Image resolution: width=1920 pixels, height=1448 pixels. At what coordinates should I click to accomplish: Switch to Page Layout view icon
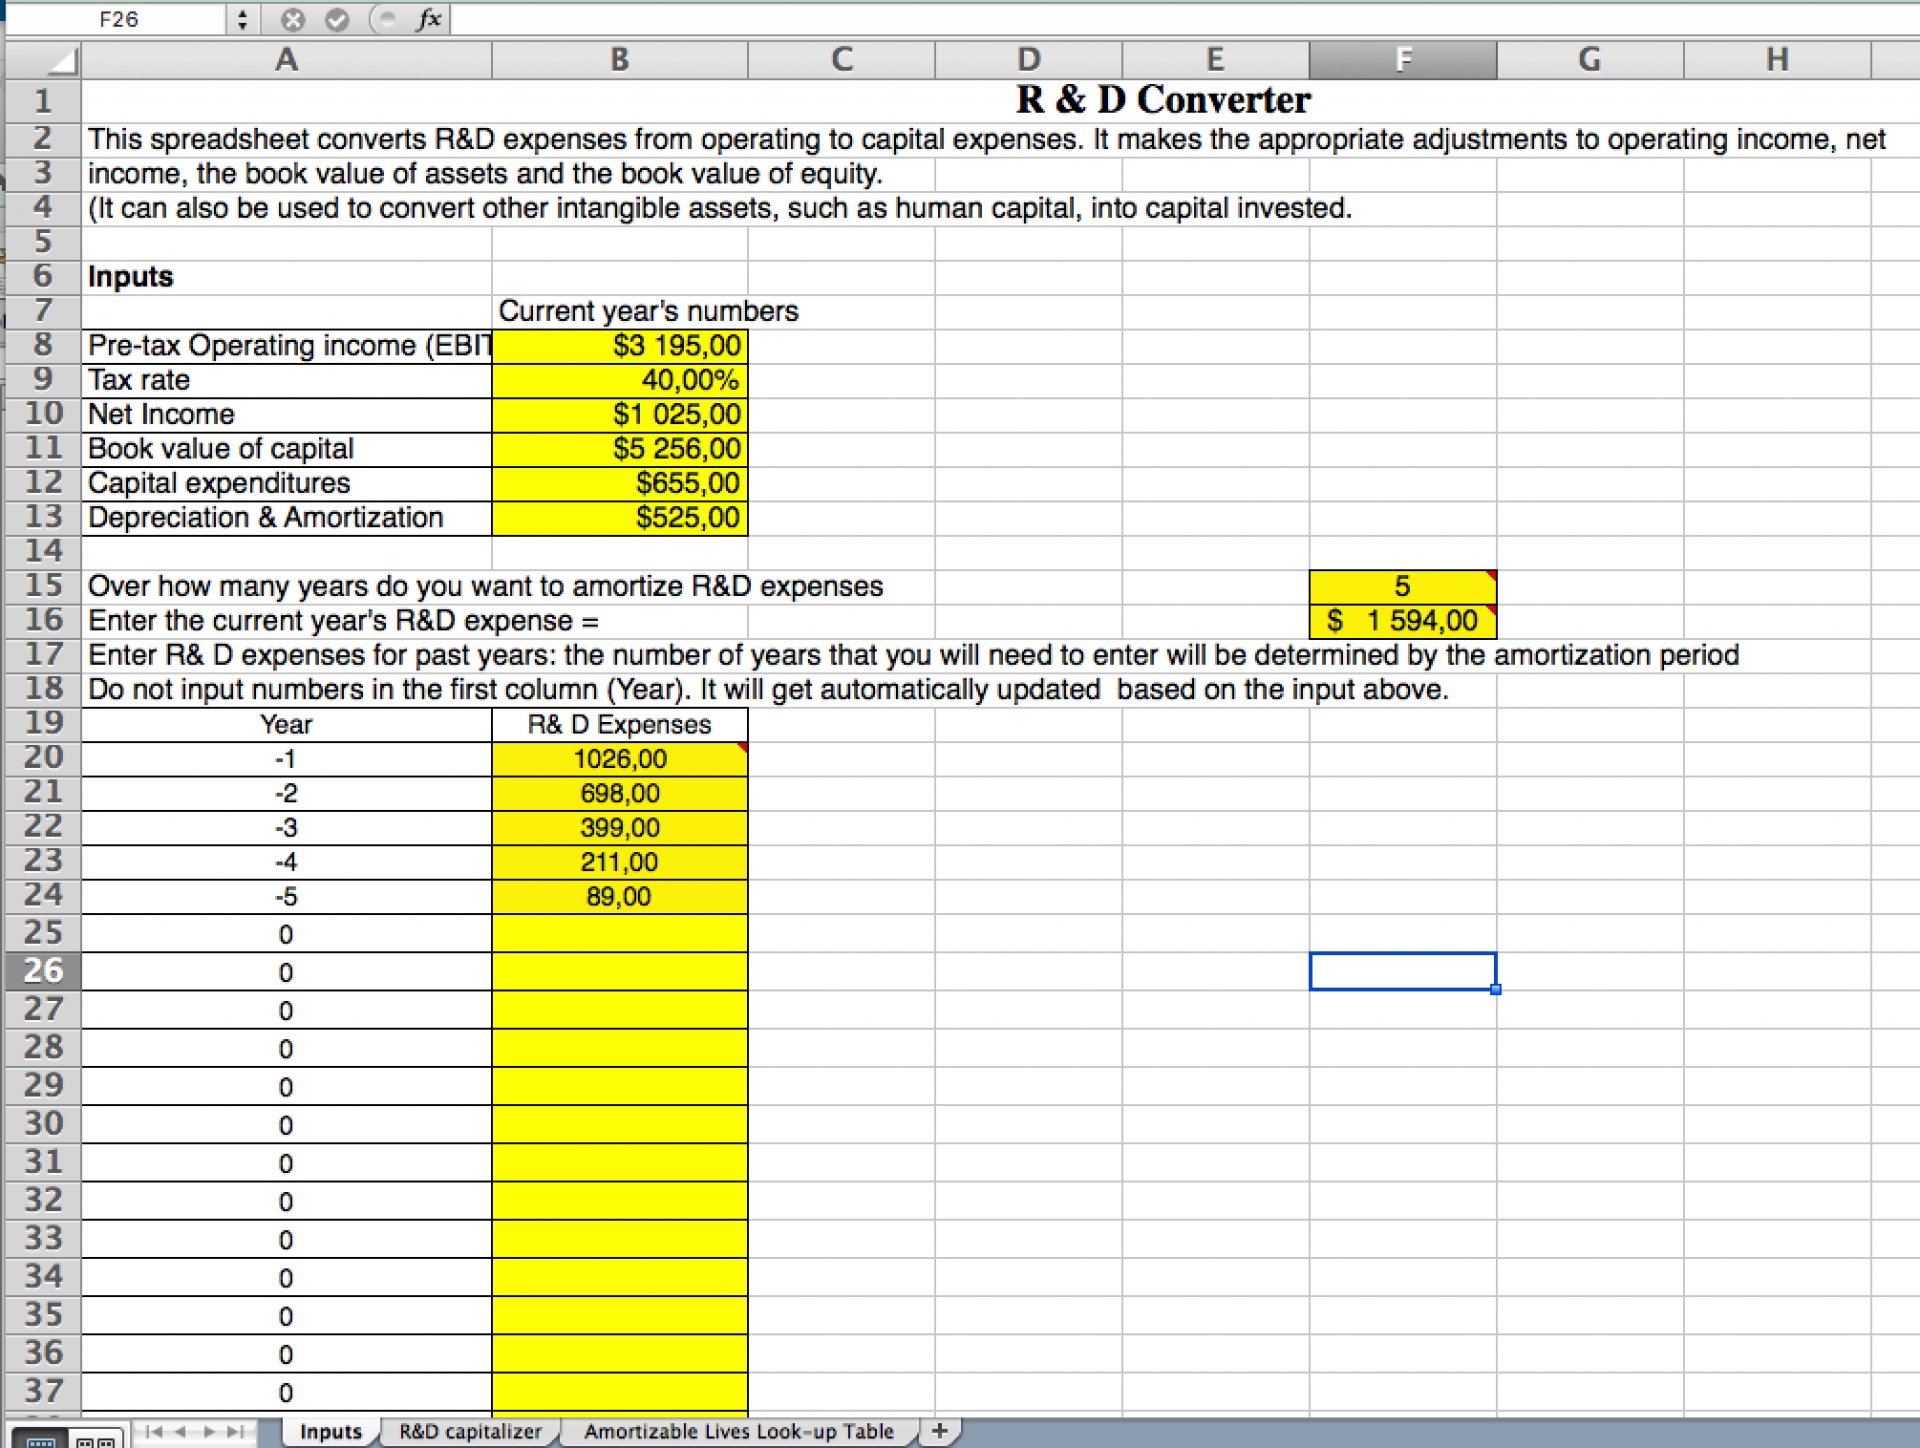pyautogui.click(x=96, y=1439)
